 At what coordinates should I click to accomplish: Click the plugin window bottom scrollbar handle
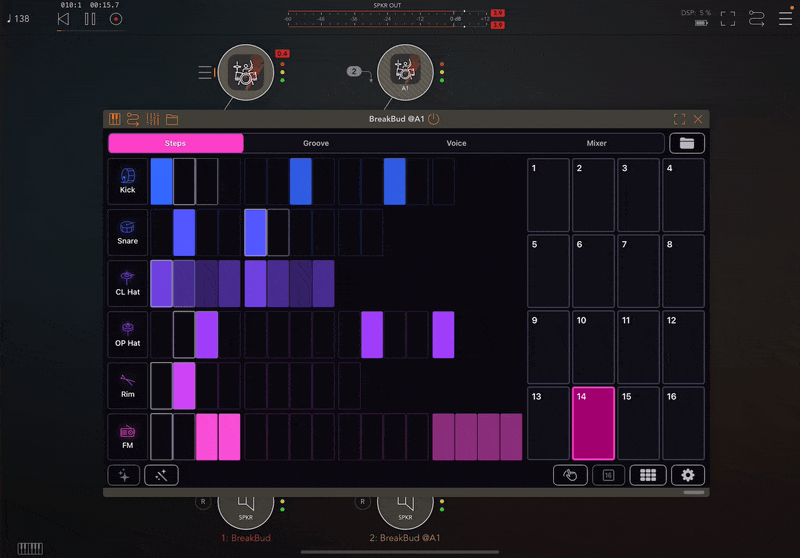coord(694,492)
